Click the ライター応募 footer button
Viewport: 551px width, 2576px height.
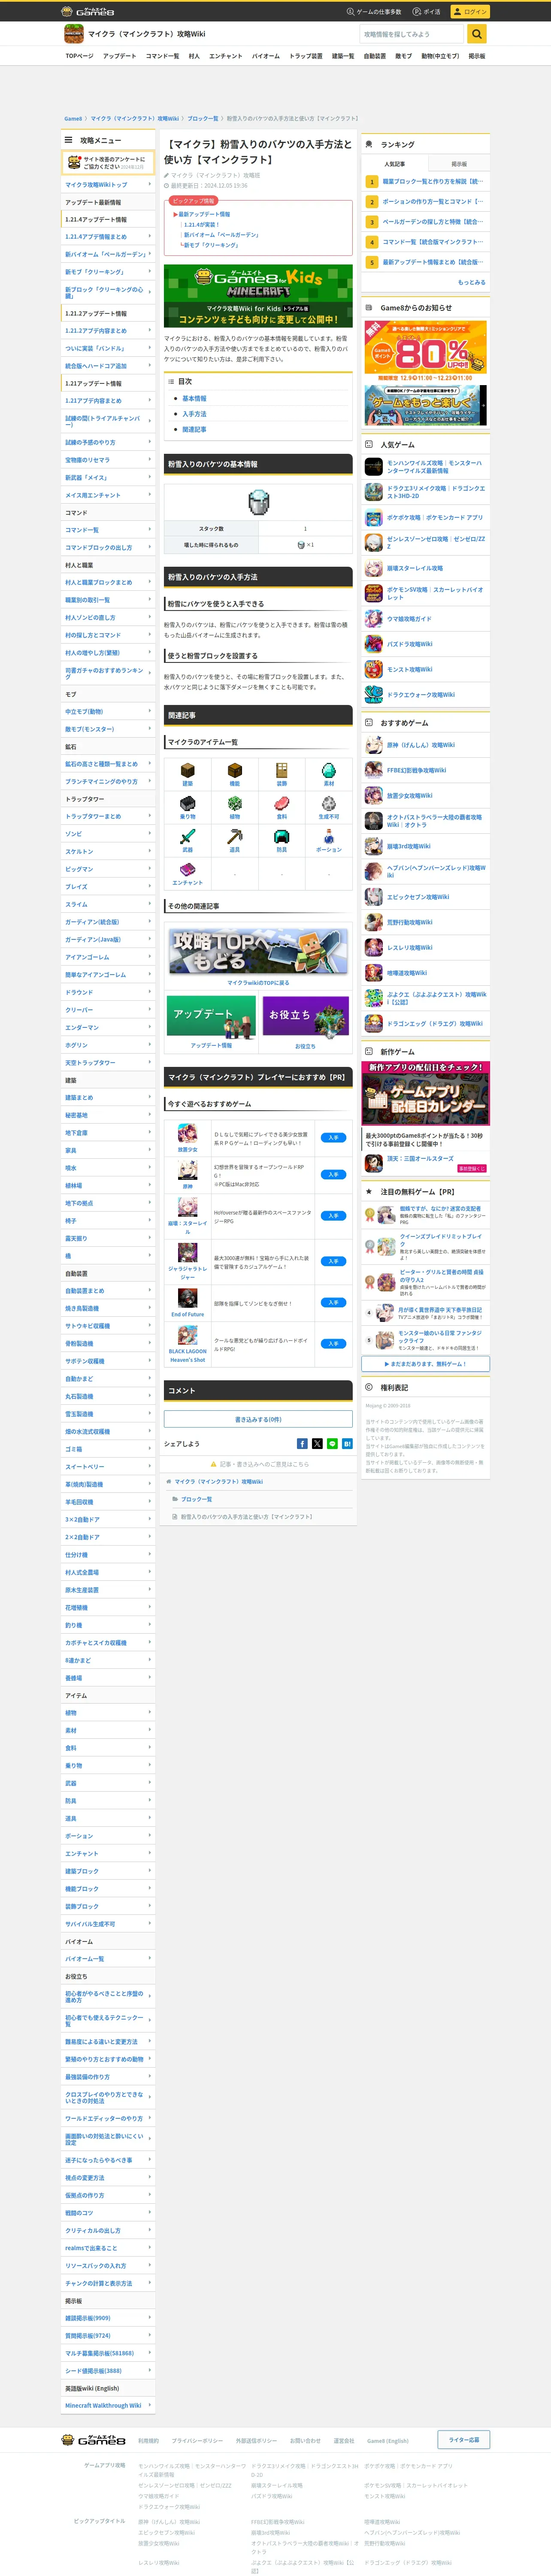pyautogui.click(x=463, y=2439)
